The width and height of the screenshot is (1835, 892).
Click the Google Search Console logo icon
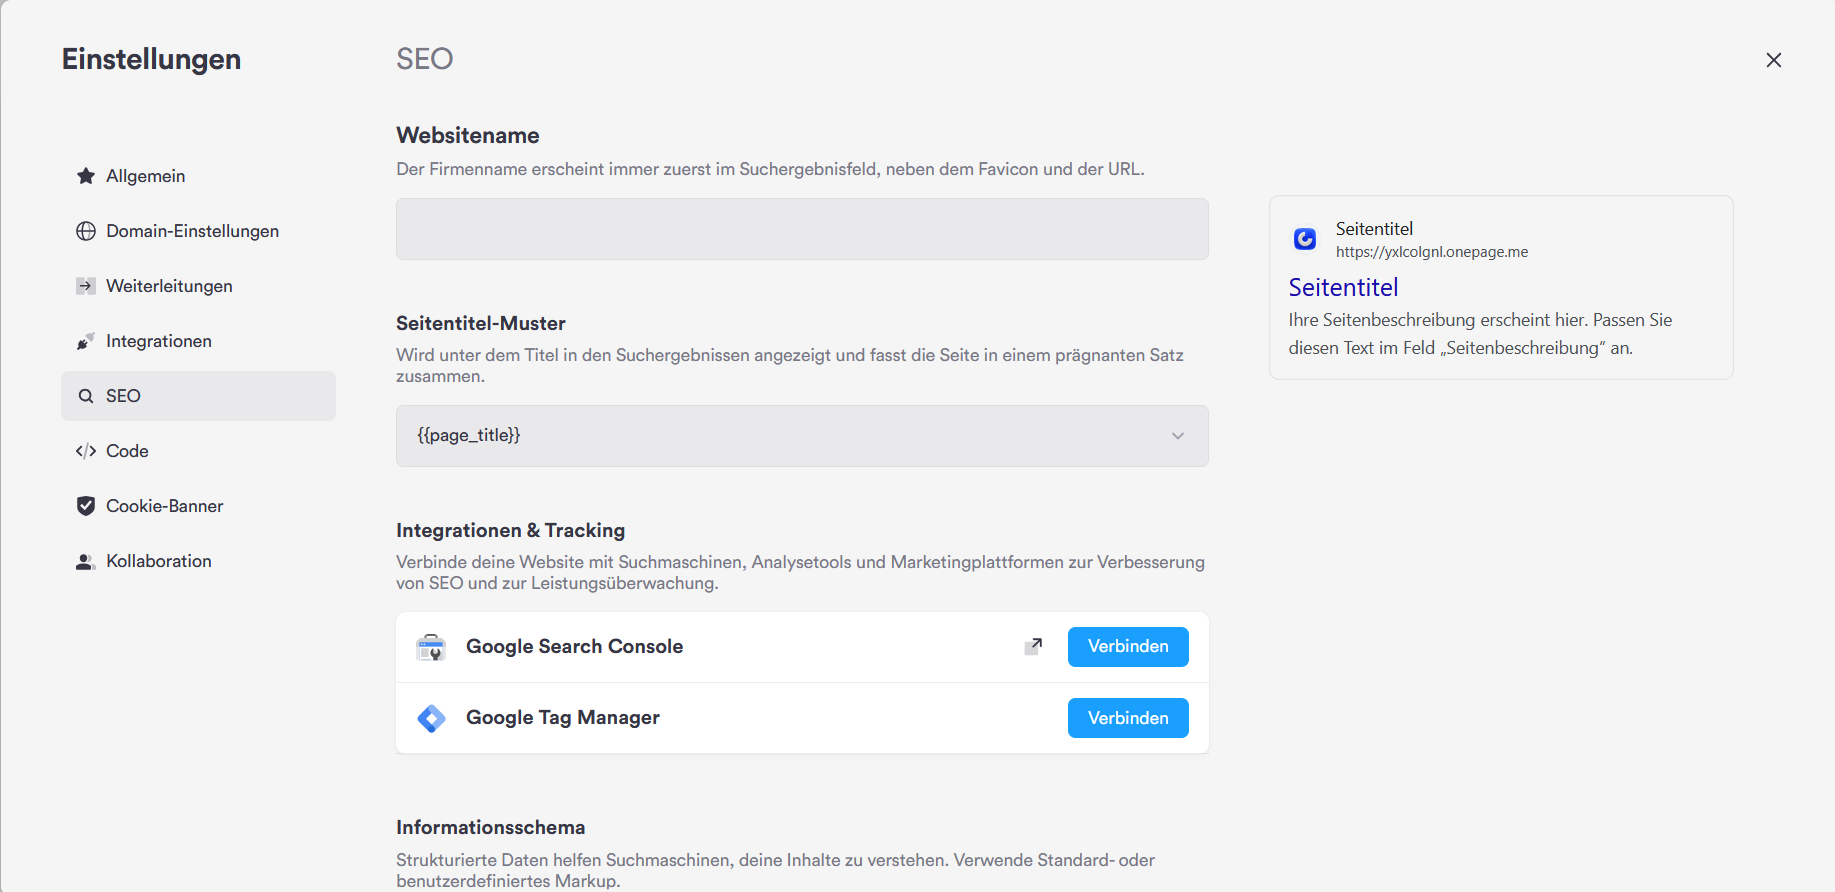(431, 647)
